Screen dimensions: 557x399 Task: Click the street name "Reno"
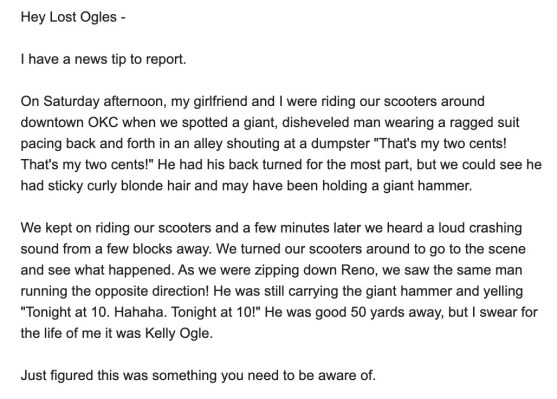(358, 270)
